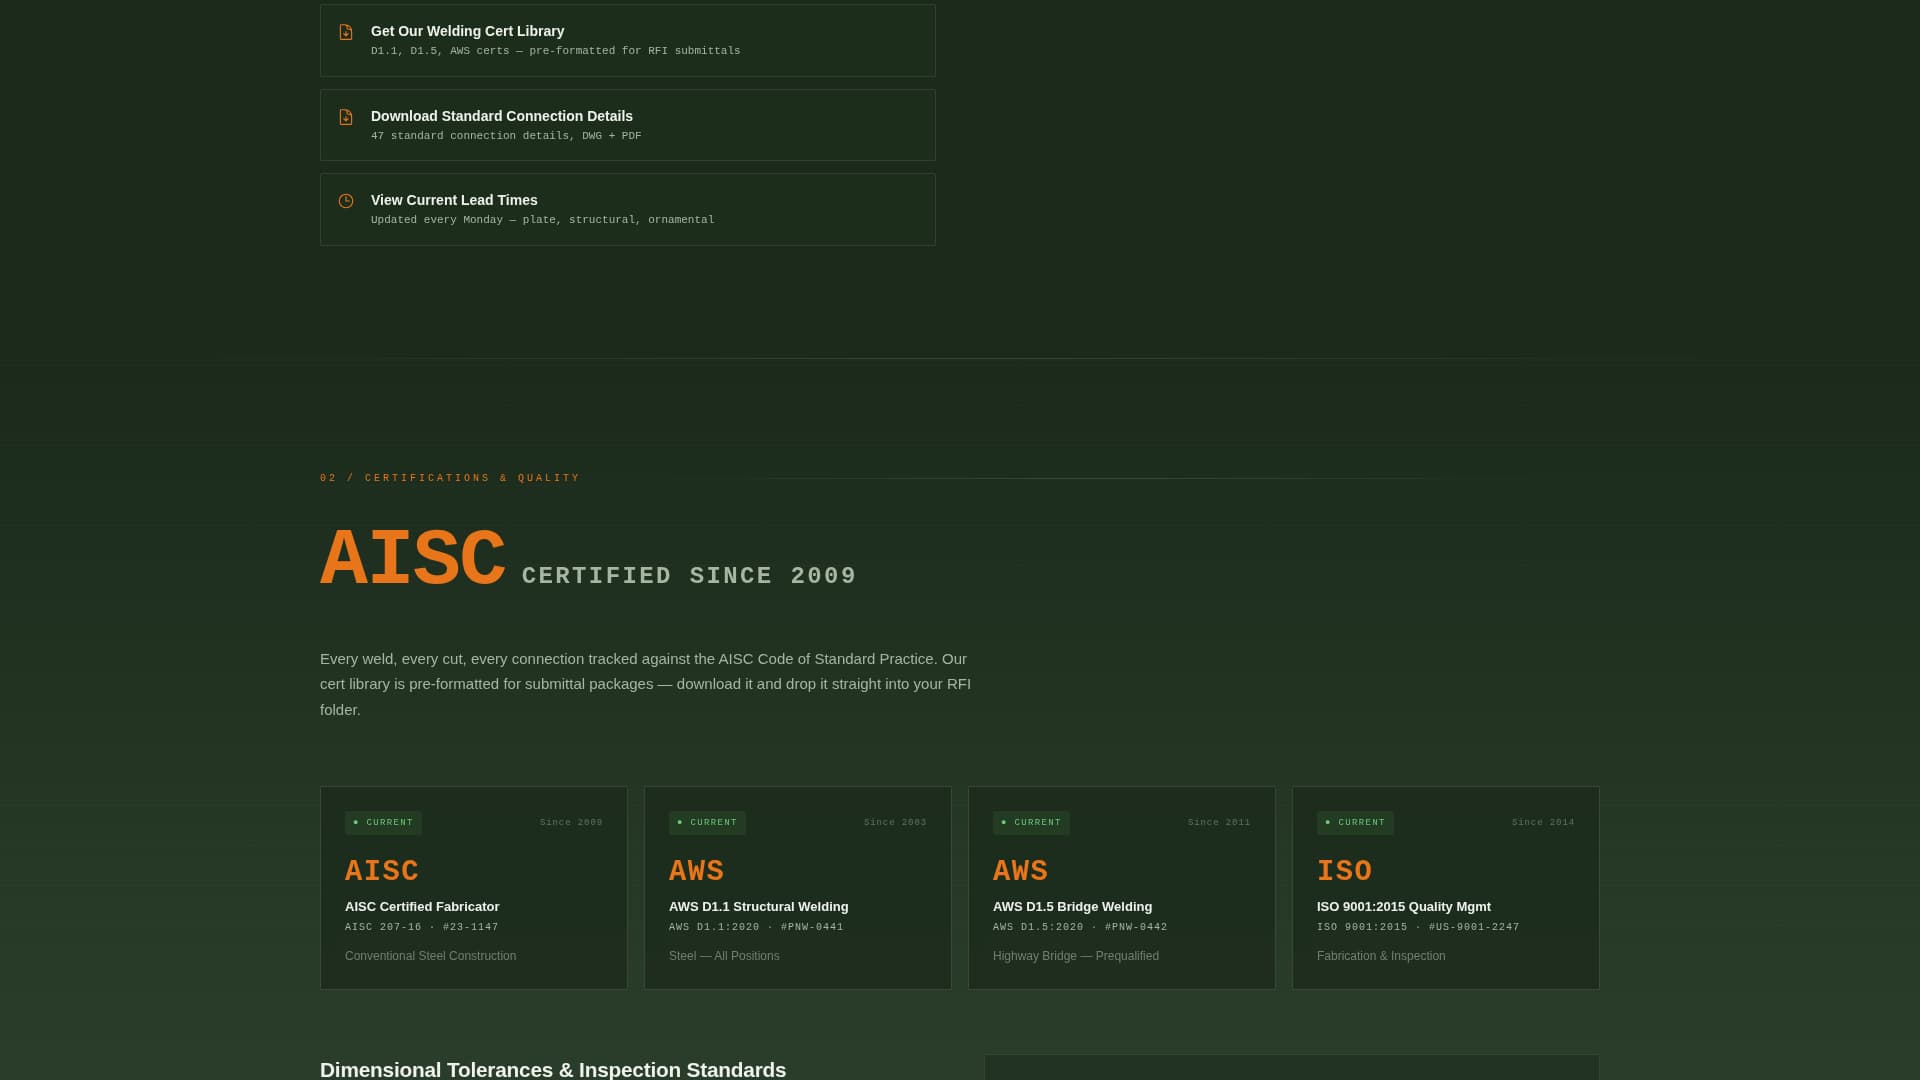This screenshot has height=1080, width=1920.
Task: Select the 02 / Certifications & Quality section label
Action: pyautogui.click(x=449, y=477)
